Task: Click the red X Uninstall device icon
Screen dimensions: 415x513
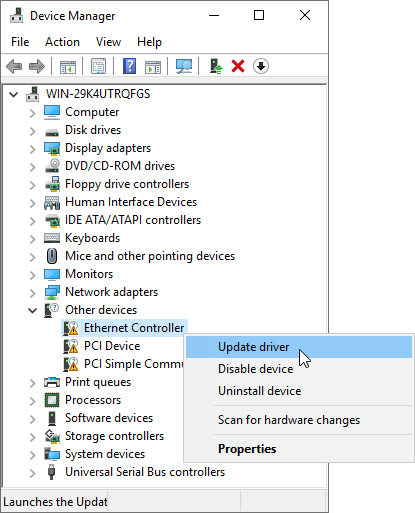Action: click(238, 66)
